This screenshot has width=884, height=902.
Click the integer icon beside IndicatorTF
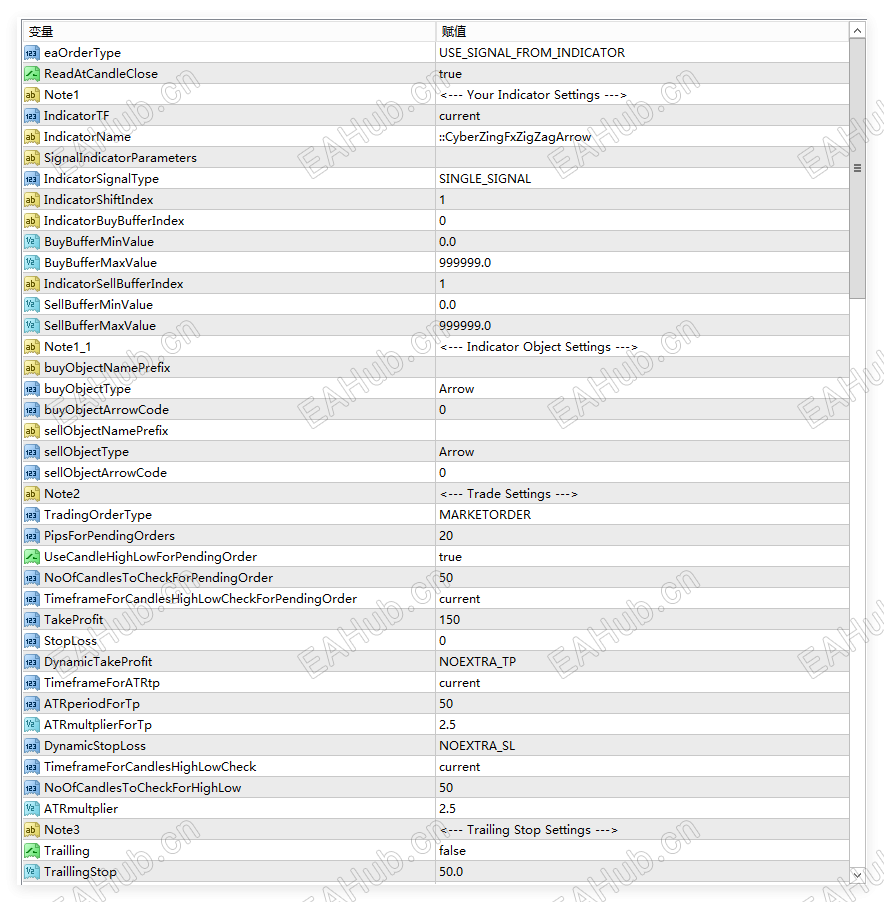click(x=32, y=116)
